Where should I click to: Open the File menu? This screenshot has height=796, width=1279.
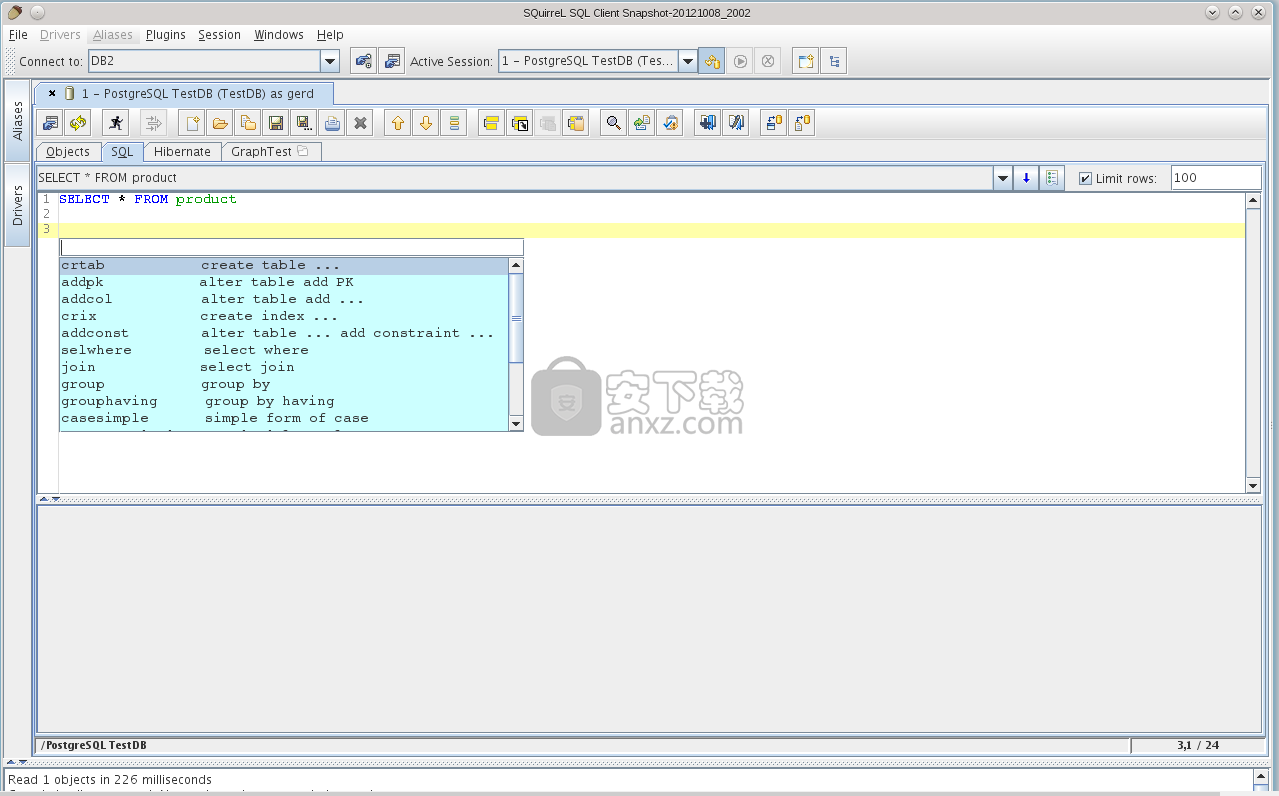pos(18,34)
